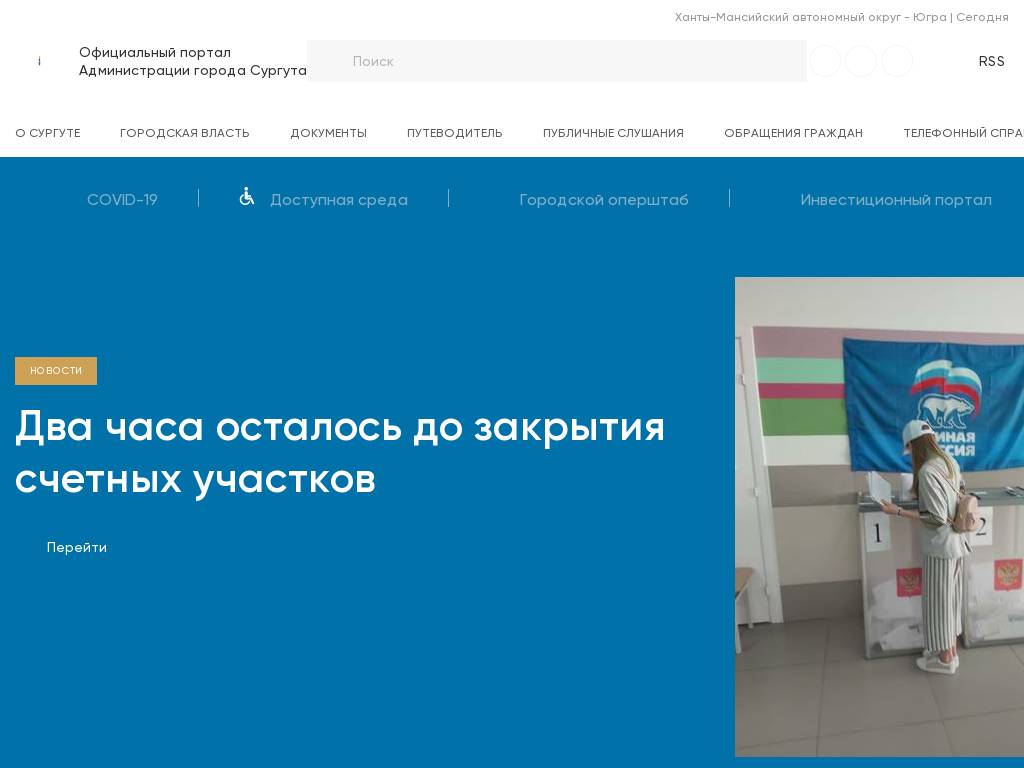Open the RSS feed link

tap(991, 61)
